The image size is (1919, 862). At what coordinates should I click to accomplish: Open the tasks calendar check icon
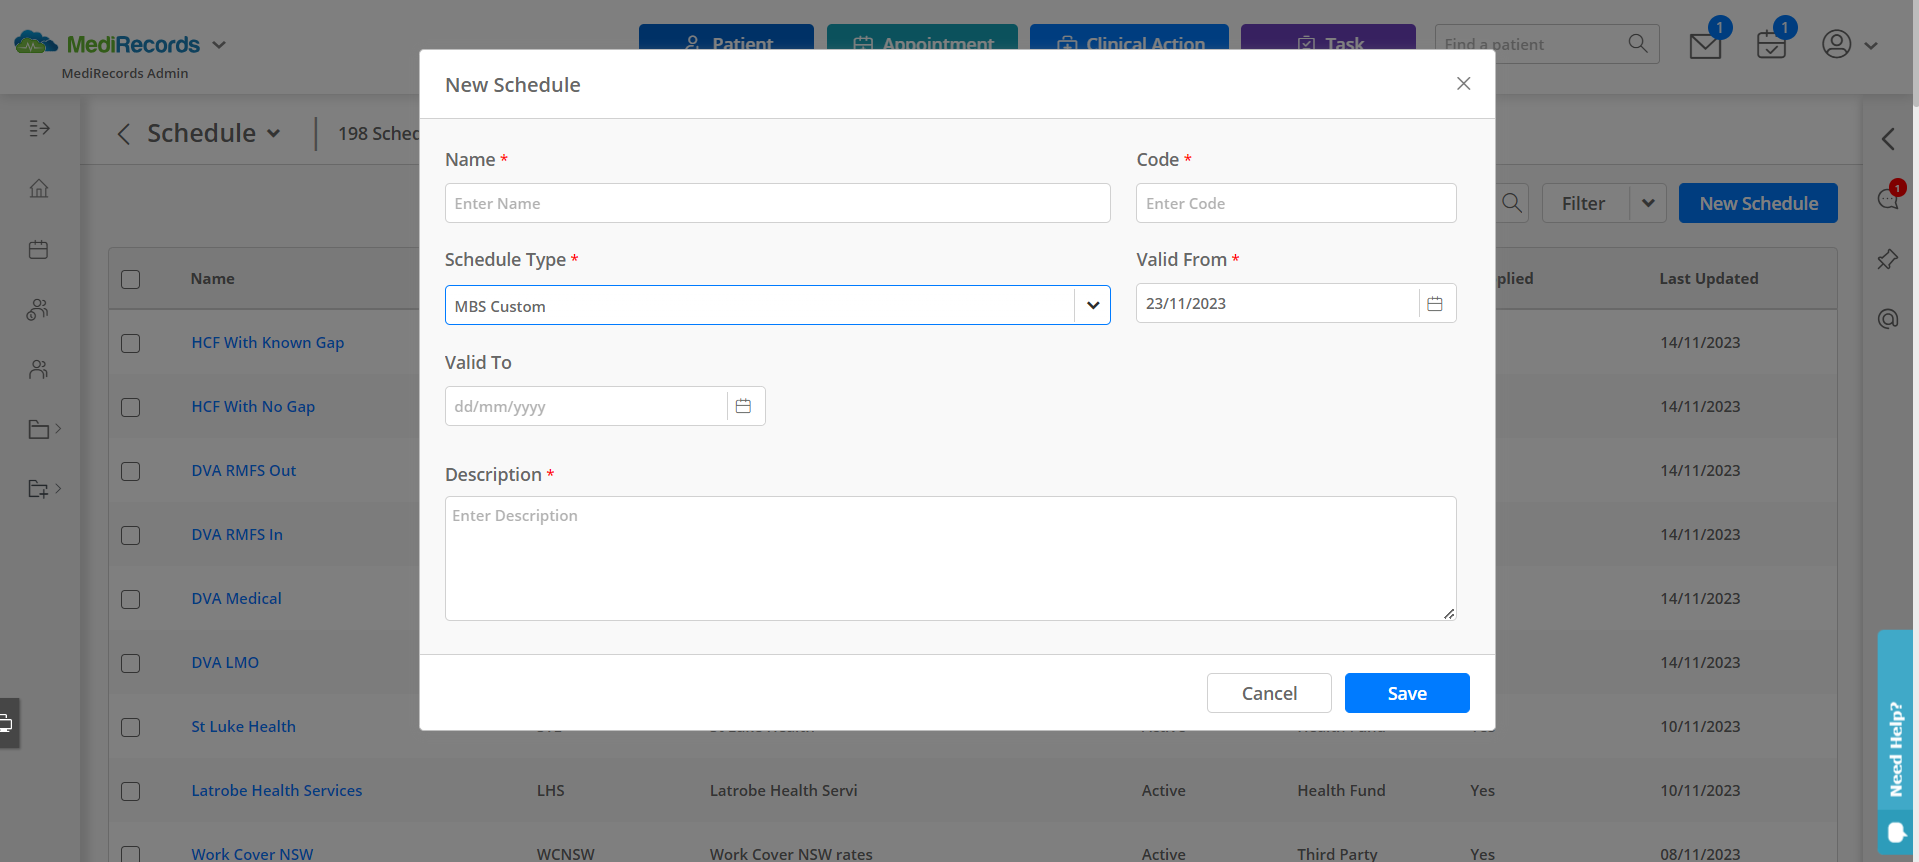tap(1771, 45)
